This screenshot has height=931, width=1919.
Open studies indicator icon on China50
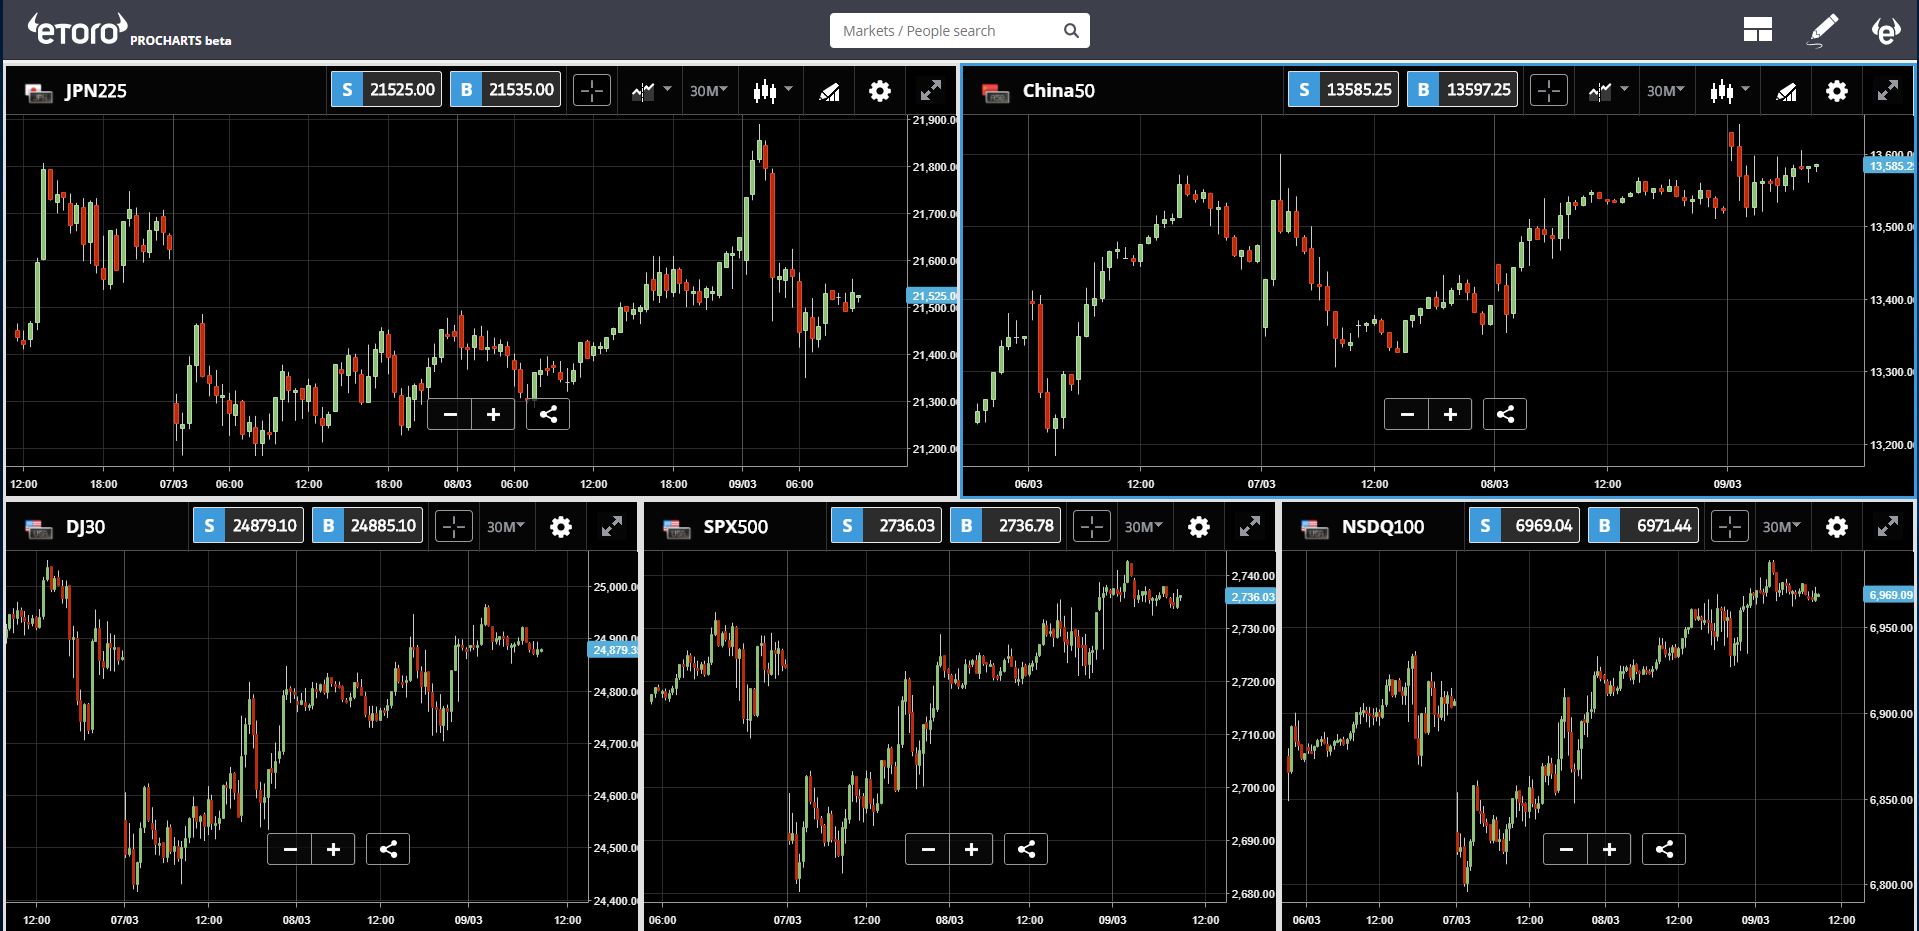[1786, 92]
